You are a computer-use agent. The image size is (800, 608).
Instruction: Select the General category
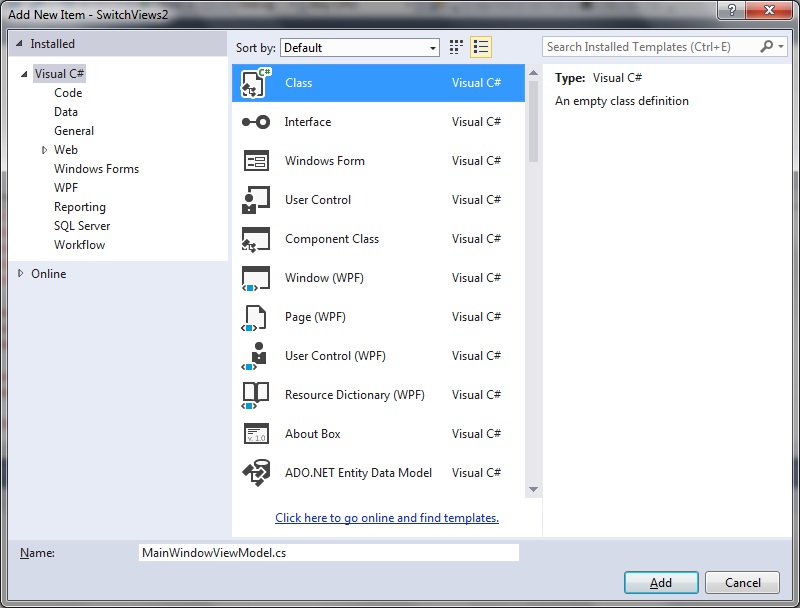[74, 131]
